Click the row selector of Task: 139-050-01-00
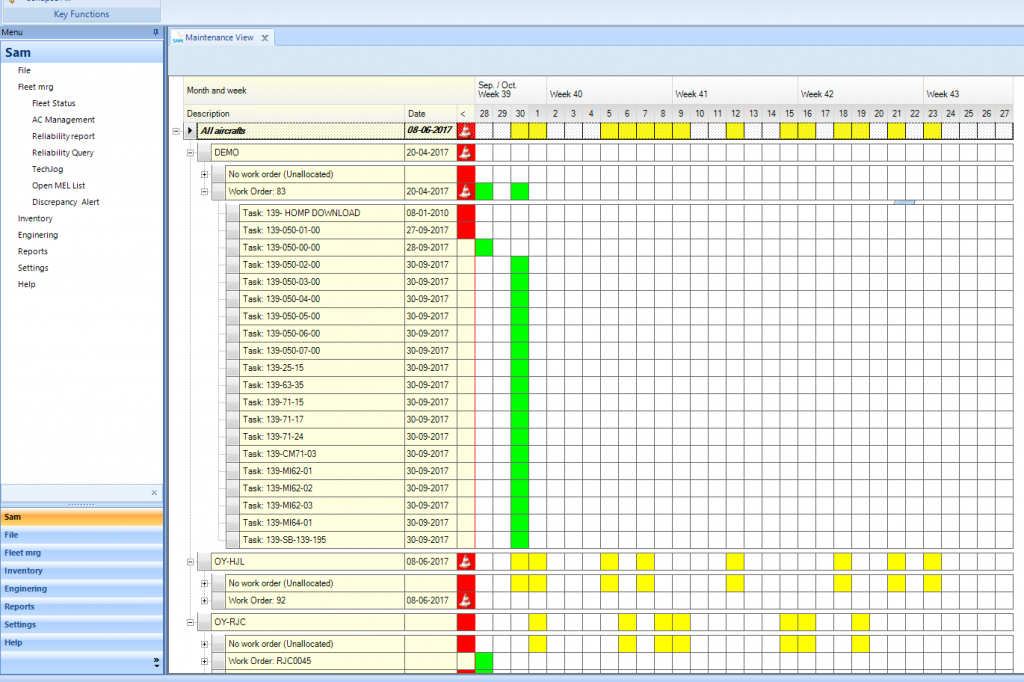1024x682 pixels. point(232,230)
